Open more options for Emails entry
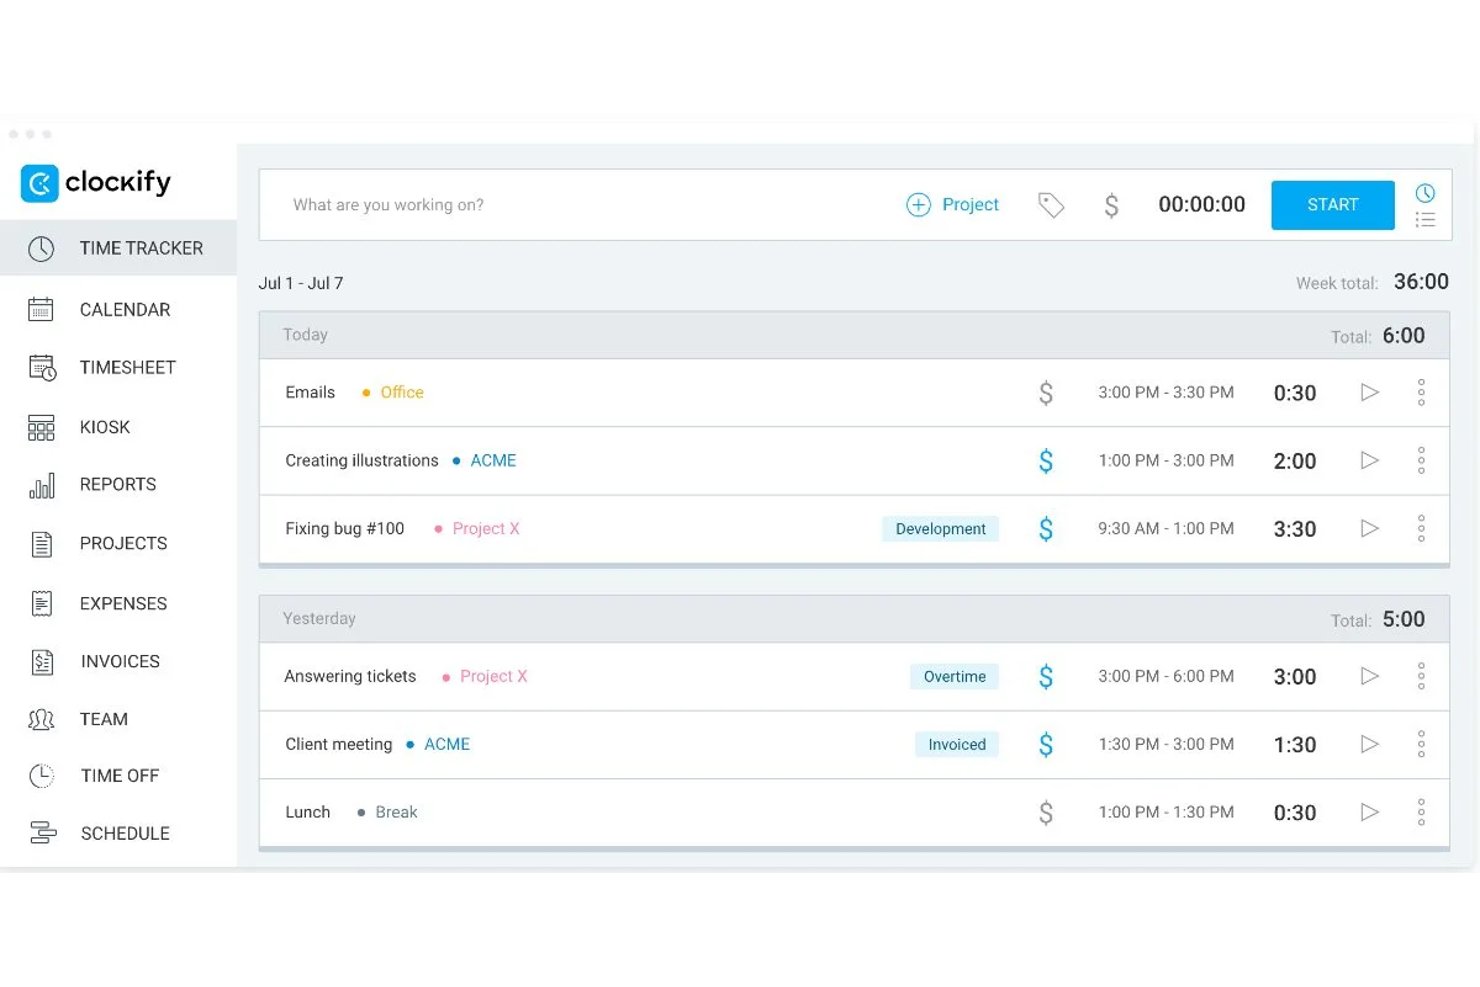1480x987 pixels. tap(1421, 393)
